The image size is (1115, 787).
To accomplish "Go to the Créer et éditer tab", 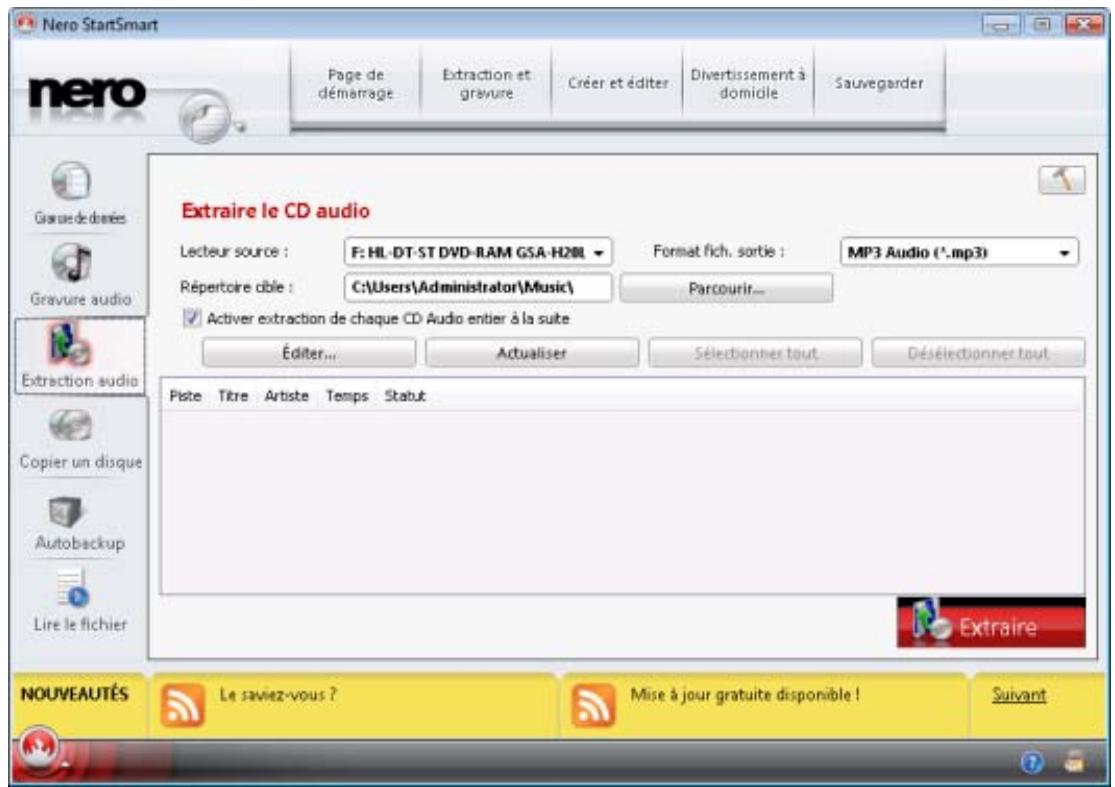I will (618, 84).
